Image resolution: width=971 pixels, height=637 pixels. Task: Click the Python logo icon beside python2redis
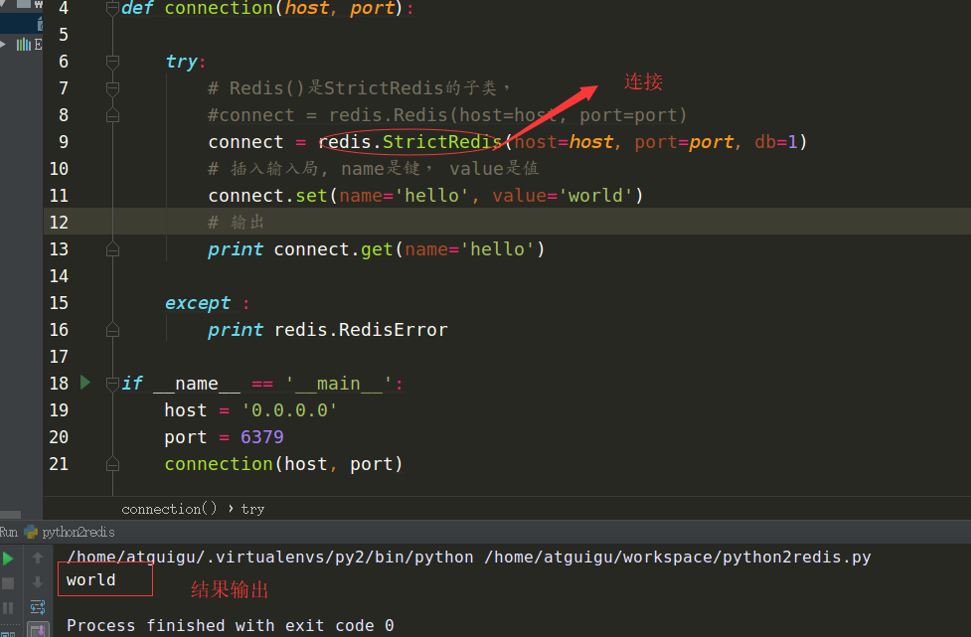[31, 532]
